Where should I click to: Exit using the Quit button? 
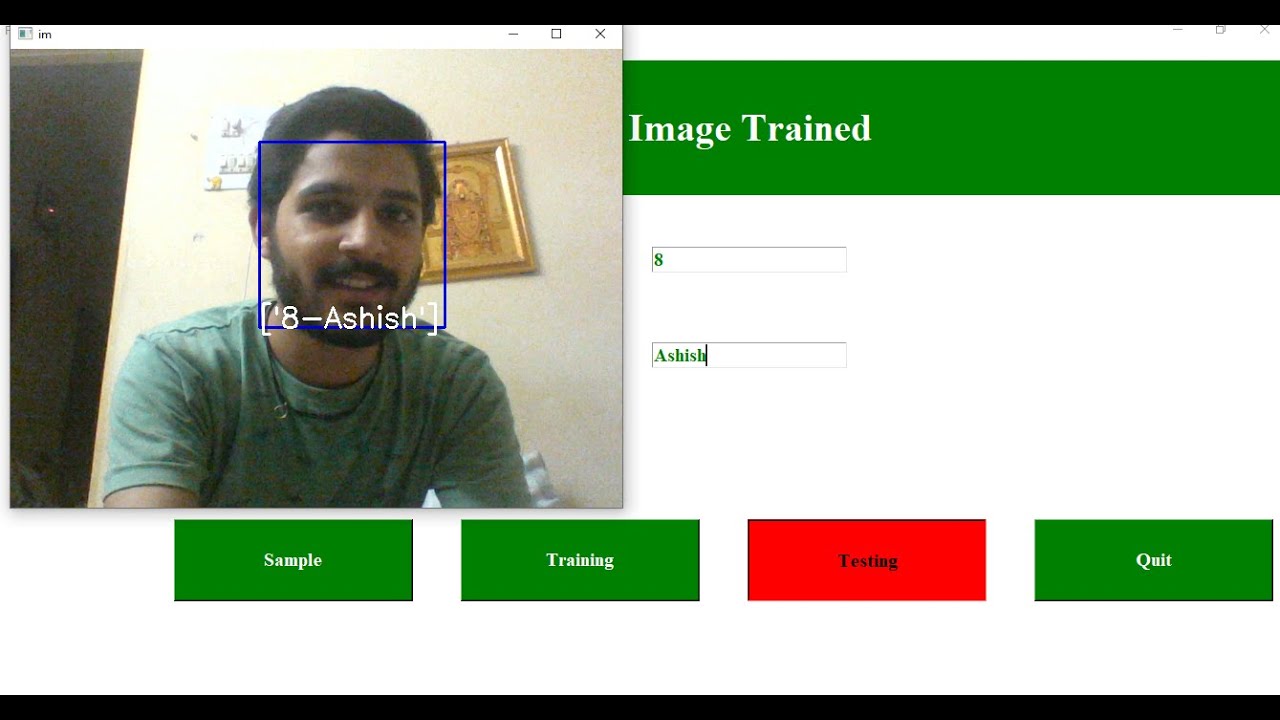pos(1153,560)
